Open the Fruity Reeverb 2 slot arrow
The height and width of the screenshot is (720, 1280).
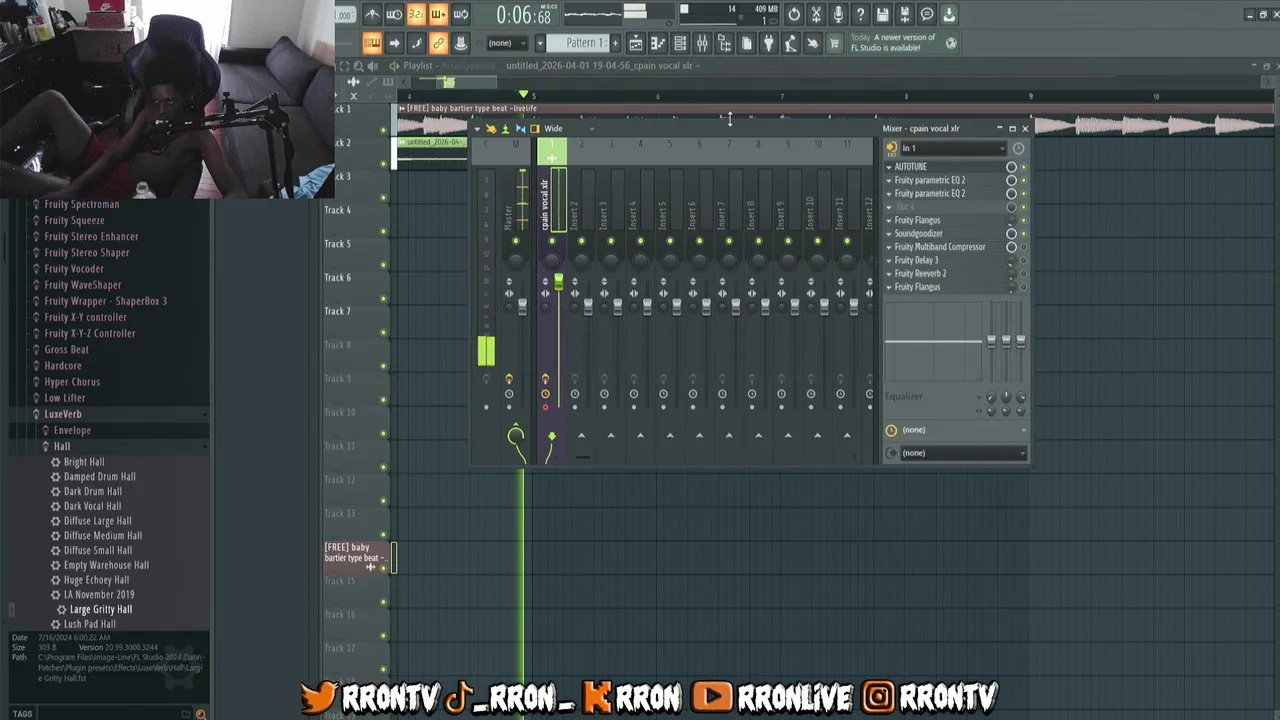click(x=889, y=273)
